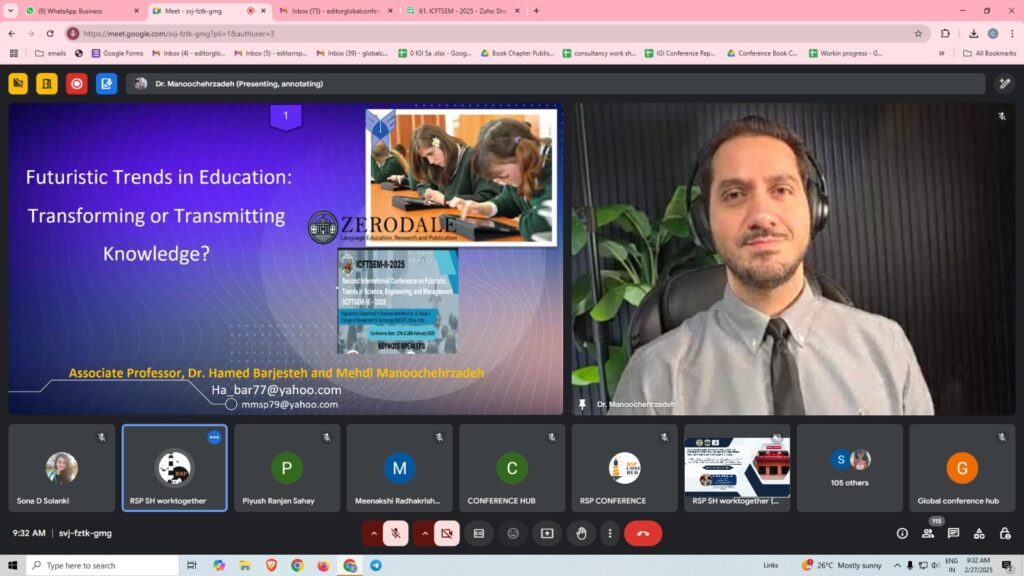Image resolution: width=1024 pixels, height=576 pixels.
Task: Turn on the camera in Meet
Action: [446, 533]
